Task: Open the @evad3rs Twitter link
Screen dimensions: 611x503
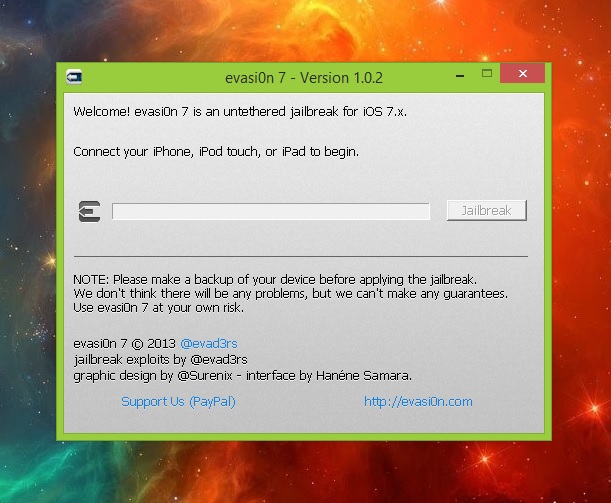Action: click(209, 344)
